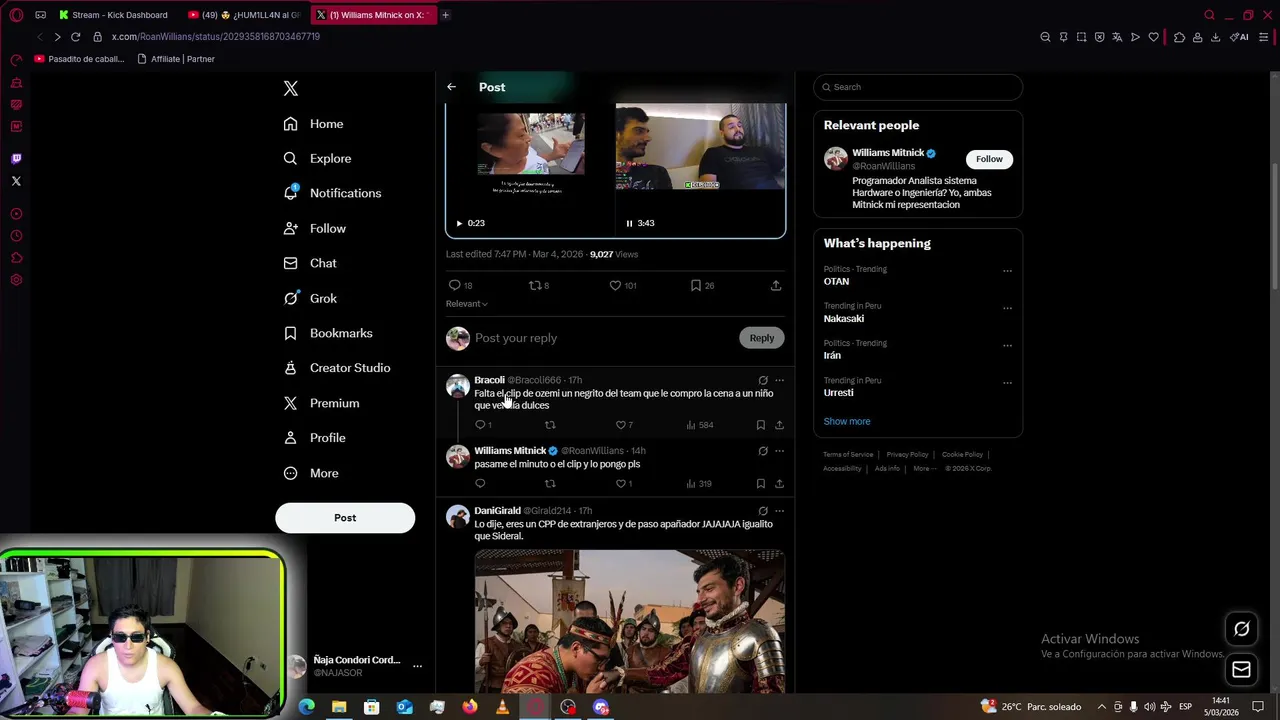Viewport: 1280px width, 720px height.
Task: Click the main post repost icon
Action: (x=535, y=285)
